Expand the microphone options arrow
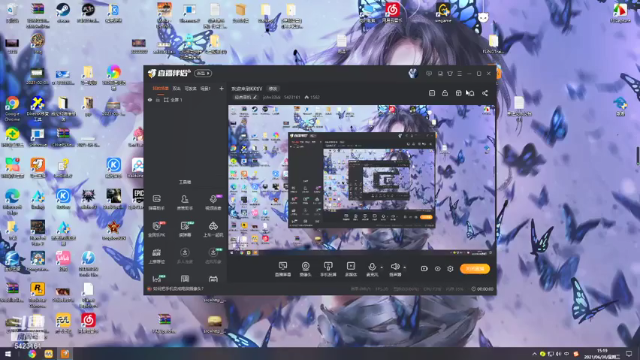 382,267
